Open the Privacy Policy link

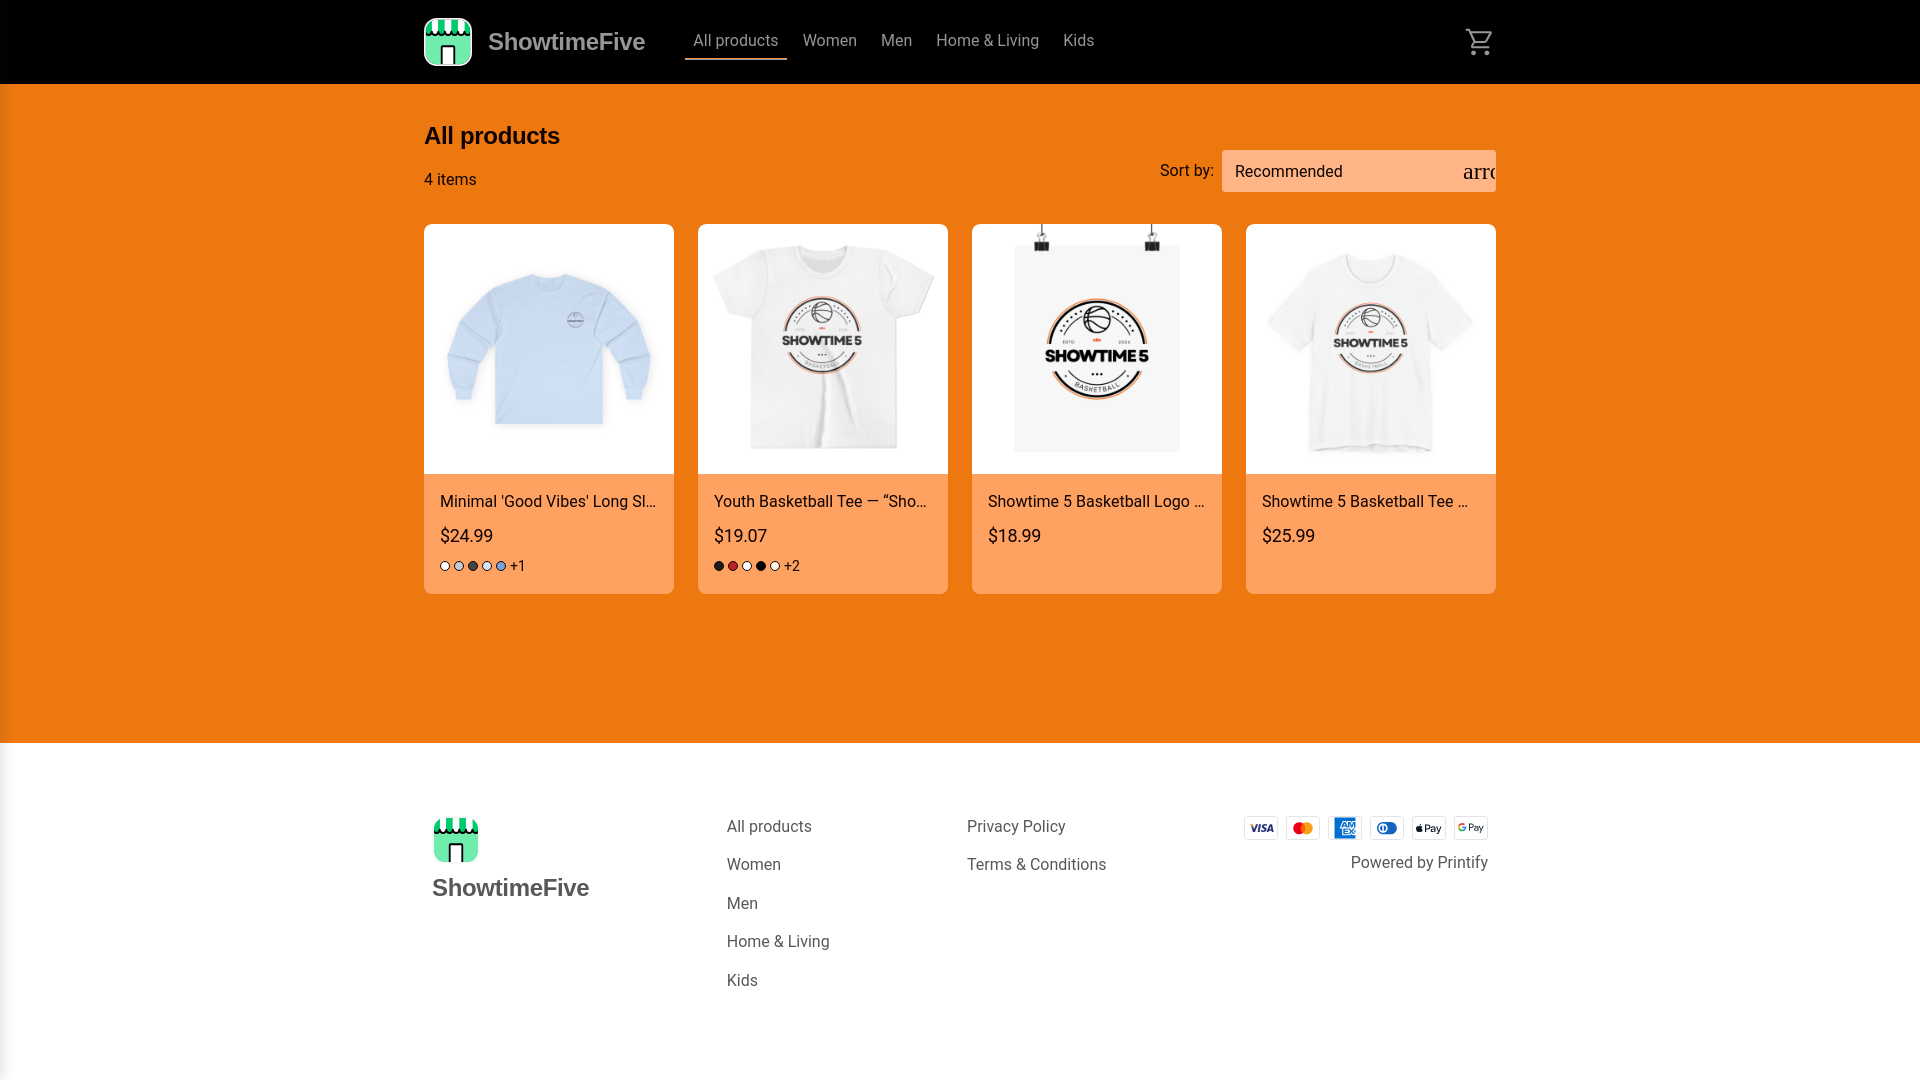(1016, 827)
